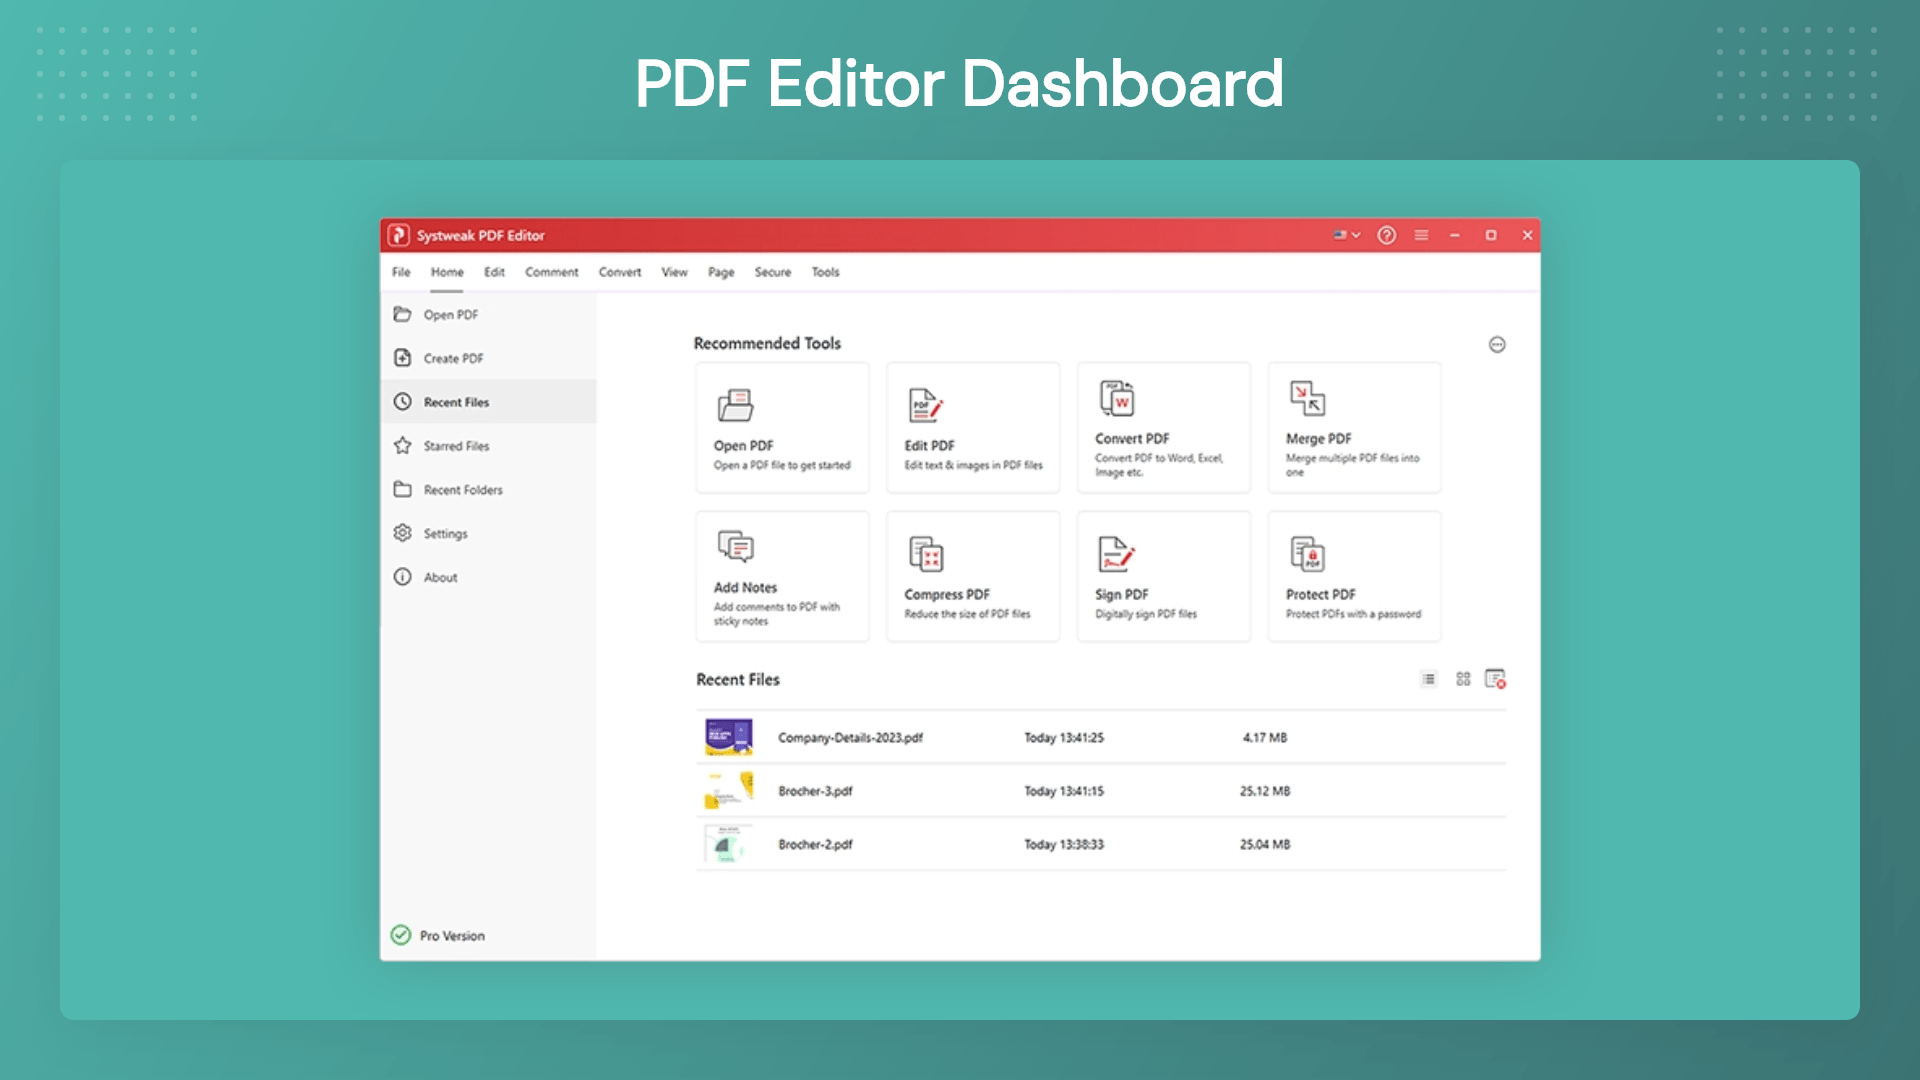Click the Systweak PDF Editor logo icon
This screenshot has width=1920, height=1080.
point(399,235)
